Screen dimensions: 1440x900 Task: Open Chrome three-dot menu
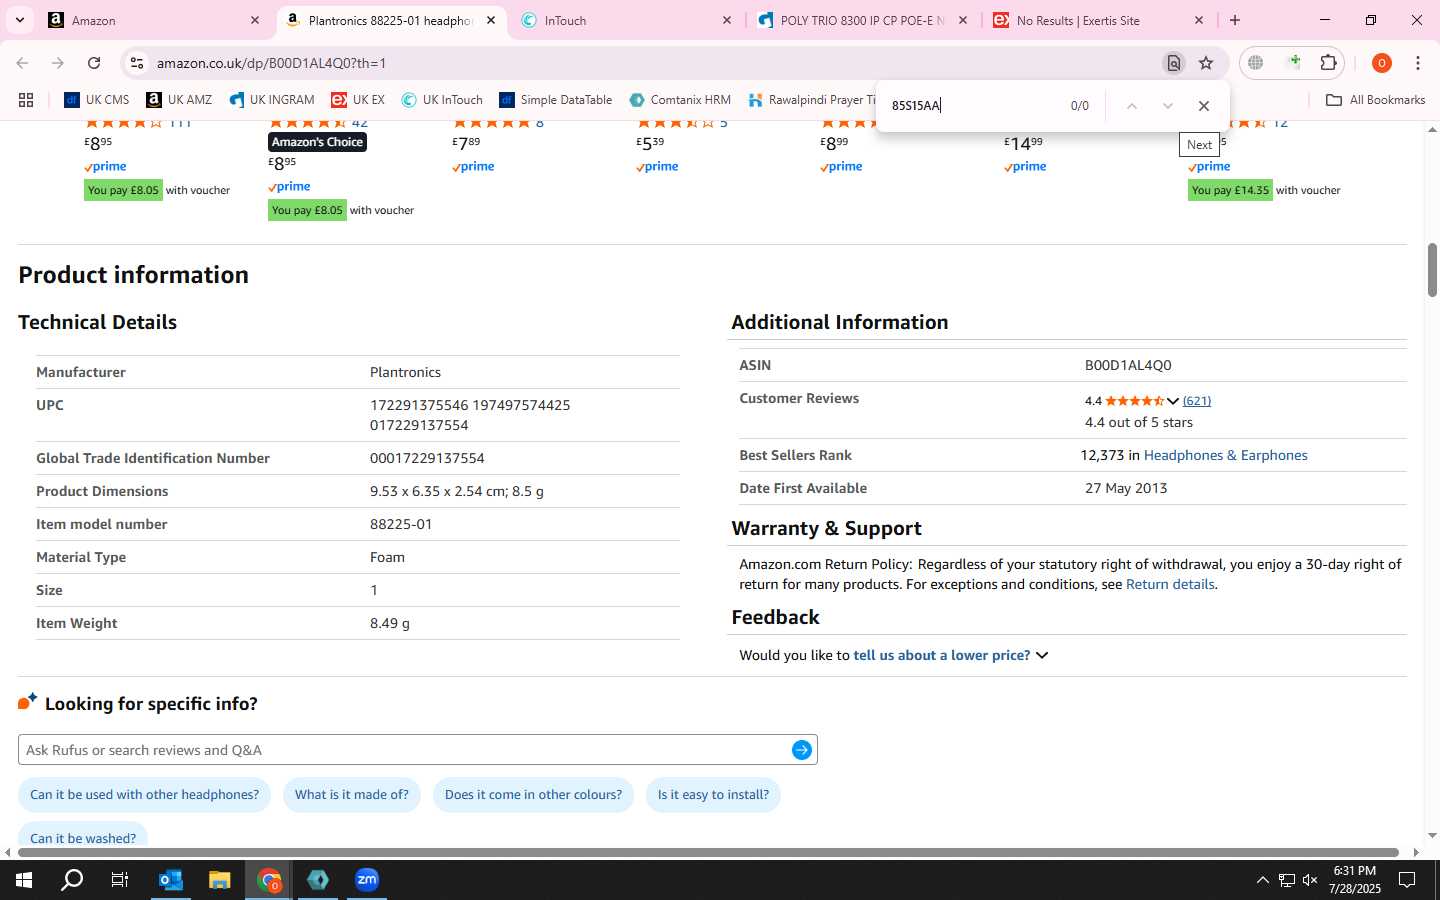(1418, 63)
